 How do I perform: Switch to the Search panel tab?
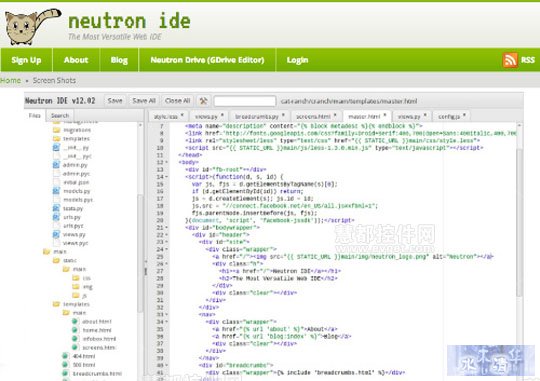point(60,116)
